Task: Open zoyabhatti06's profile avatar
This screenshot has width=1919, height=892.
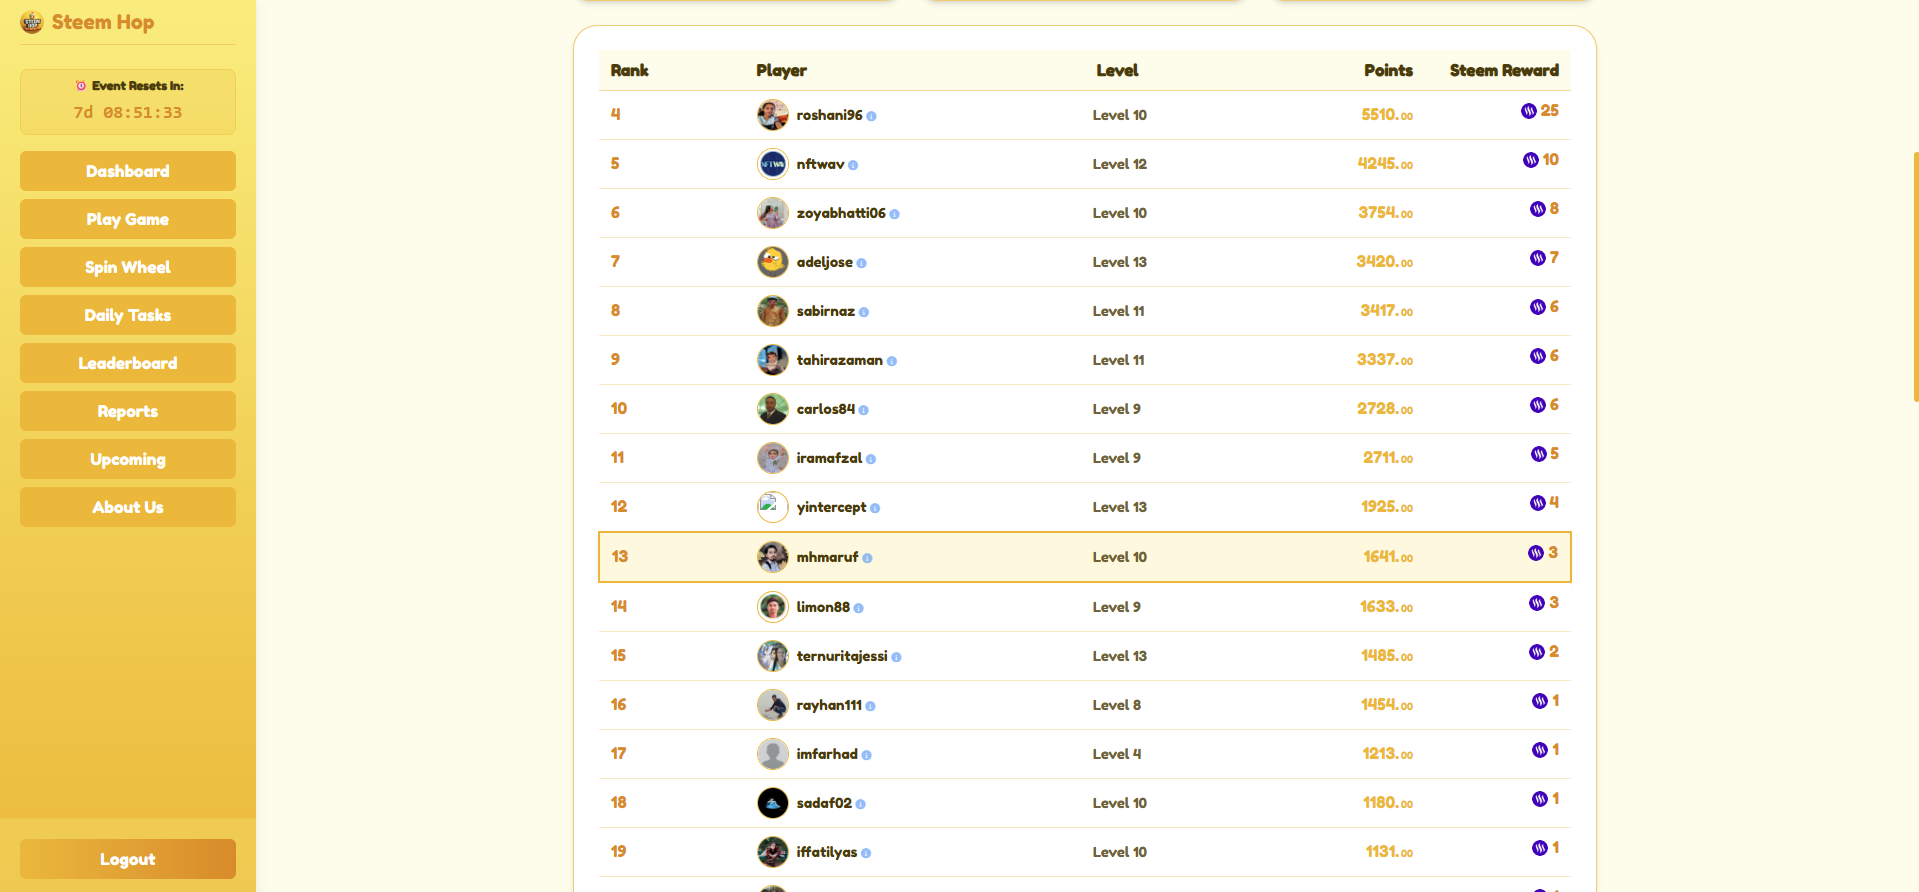Action: point(773,213)
